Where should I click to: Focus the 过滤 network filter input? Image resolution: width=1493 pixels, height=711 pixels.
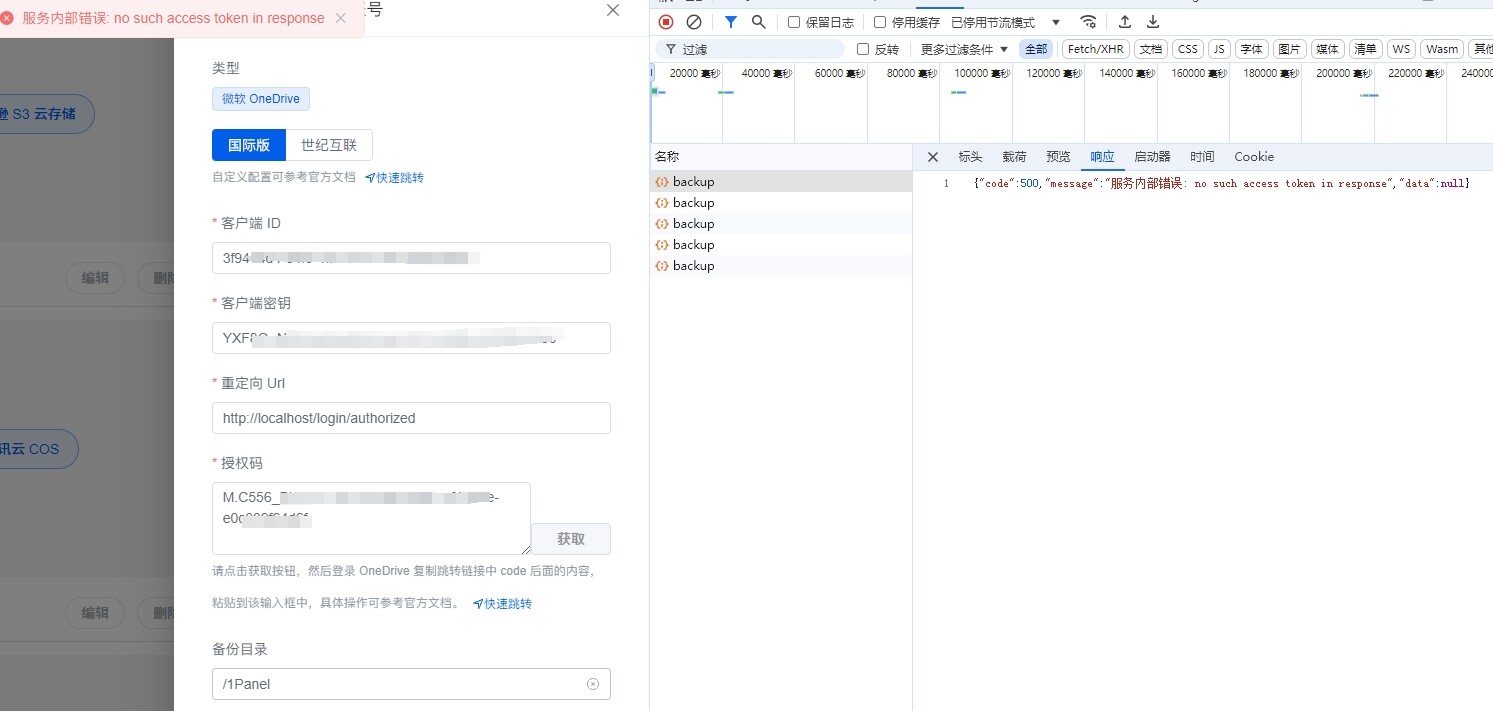tap(750, 49)
